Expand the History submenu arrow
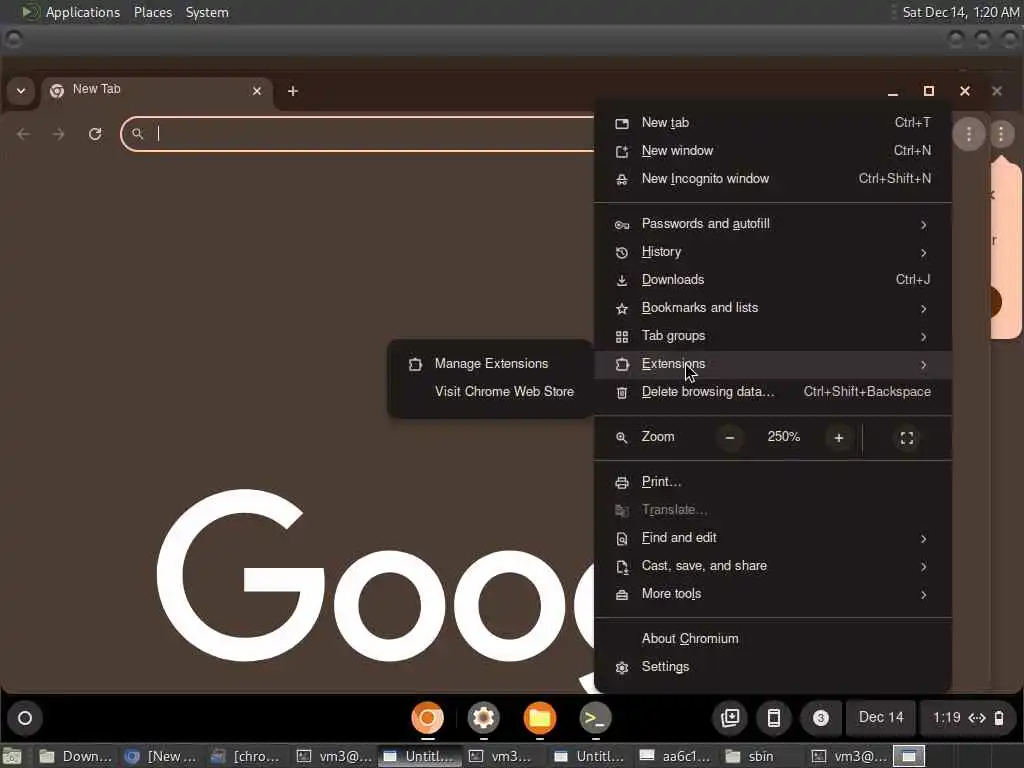1024x768 pixels. 923,253
